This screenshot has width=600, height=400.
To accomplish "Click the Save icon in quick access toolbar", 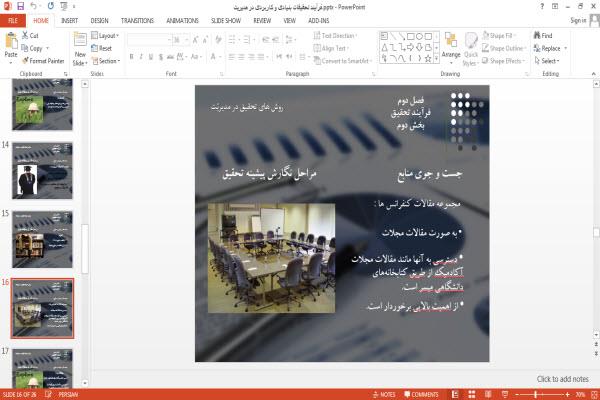I will click(x=20, y=6).
